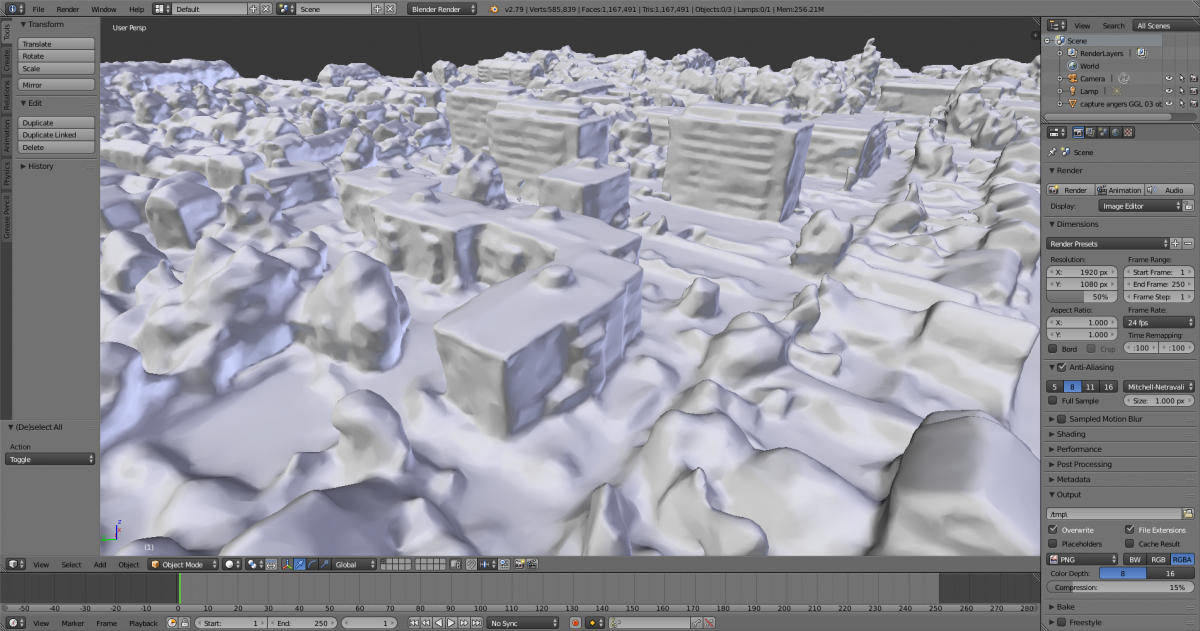
Task: Open the No Sync playback dropdown
Action: pyautogui.click(x=522, y=623)
